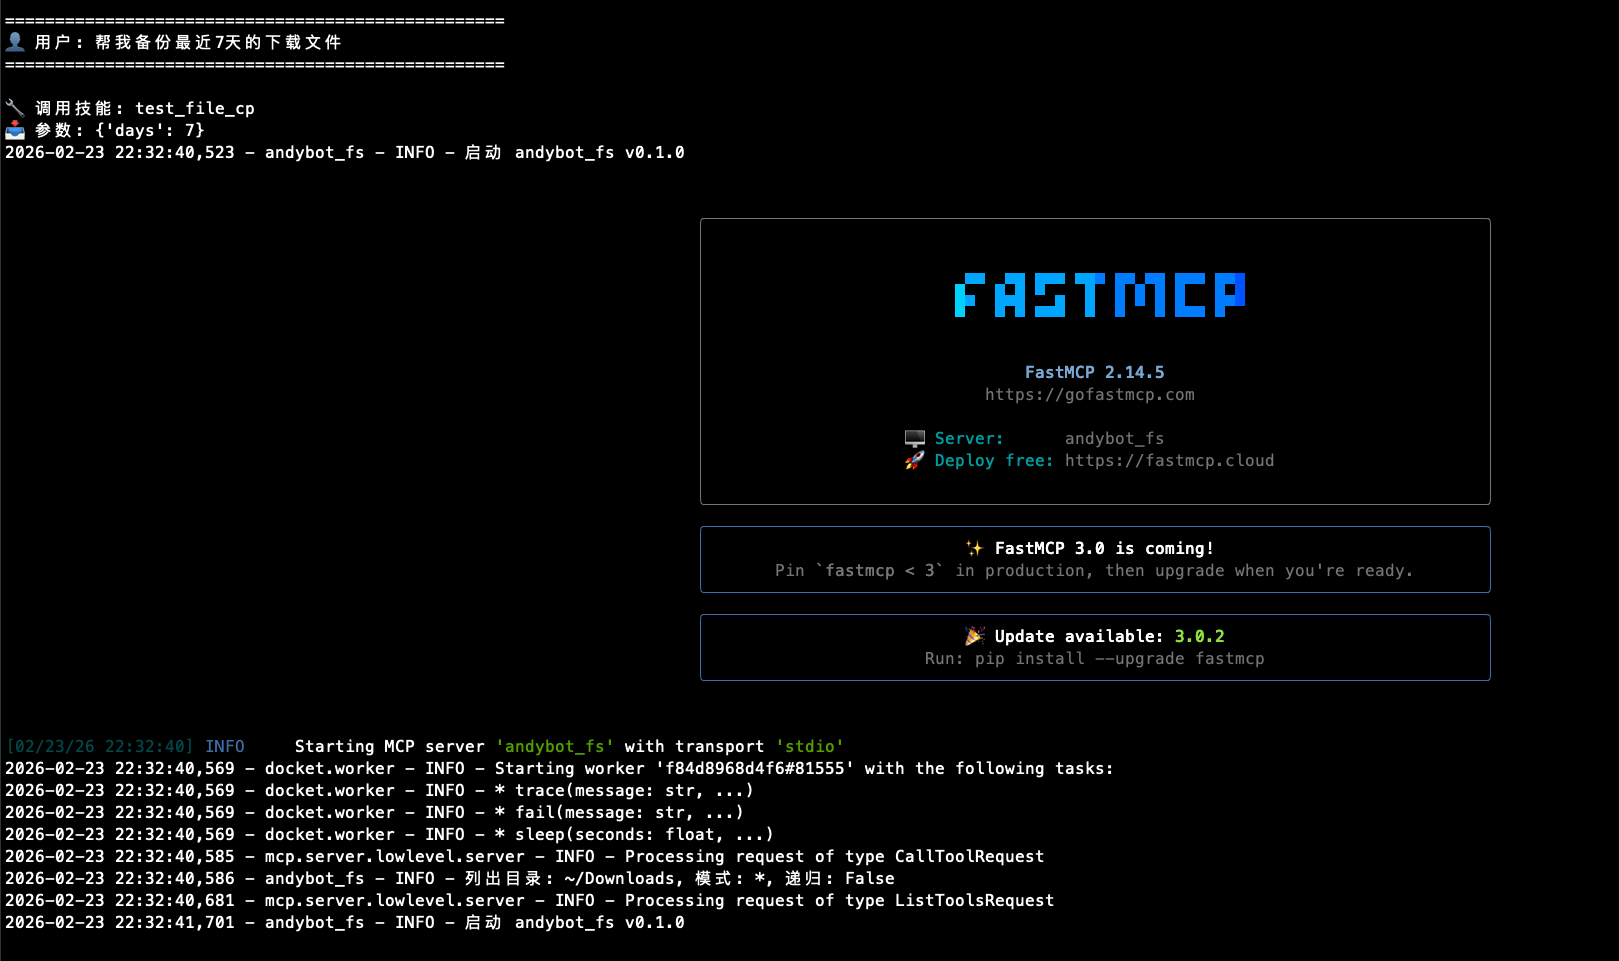Click the bracketed timestamp [02/23/26 22:32:40]
1619x961 pixels.
pos(100,746)
